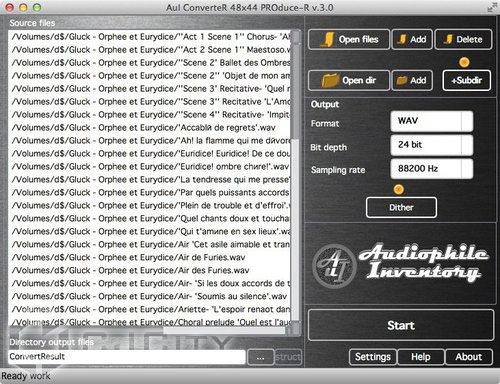The image size is (500, 384).
Task: Select the Air 'Cet asile aimable' row
Action: [x=149, y=245]
